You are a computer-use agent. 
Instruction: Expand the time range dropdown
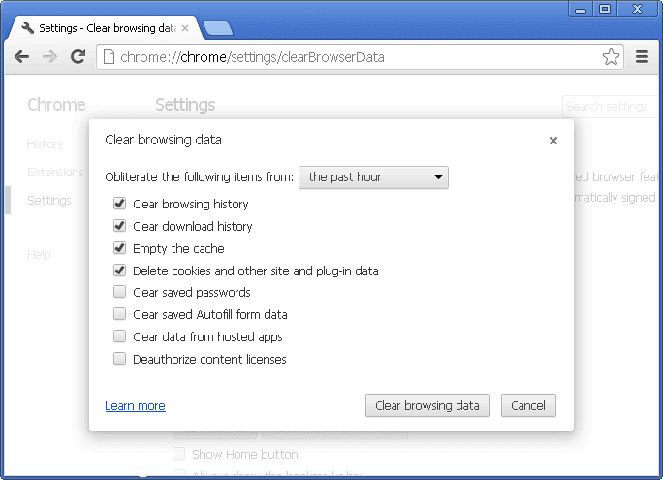374,178
